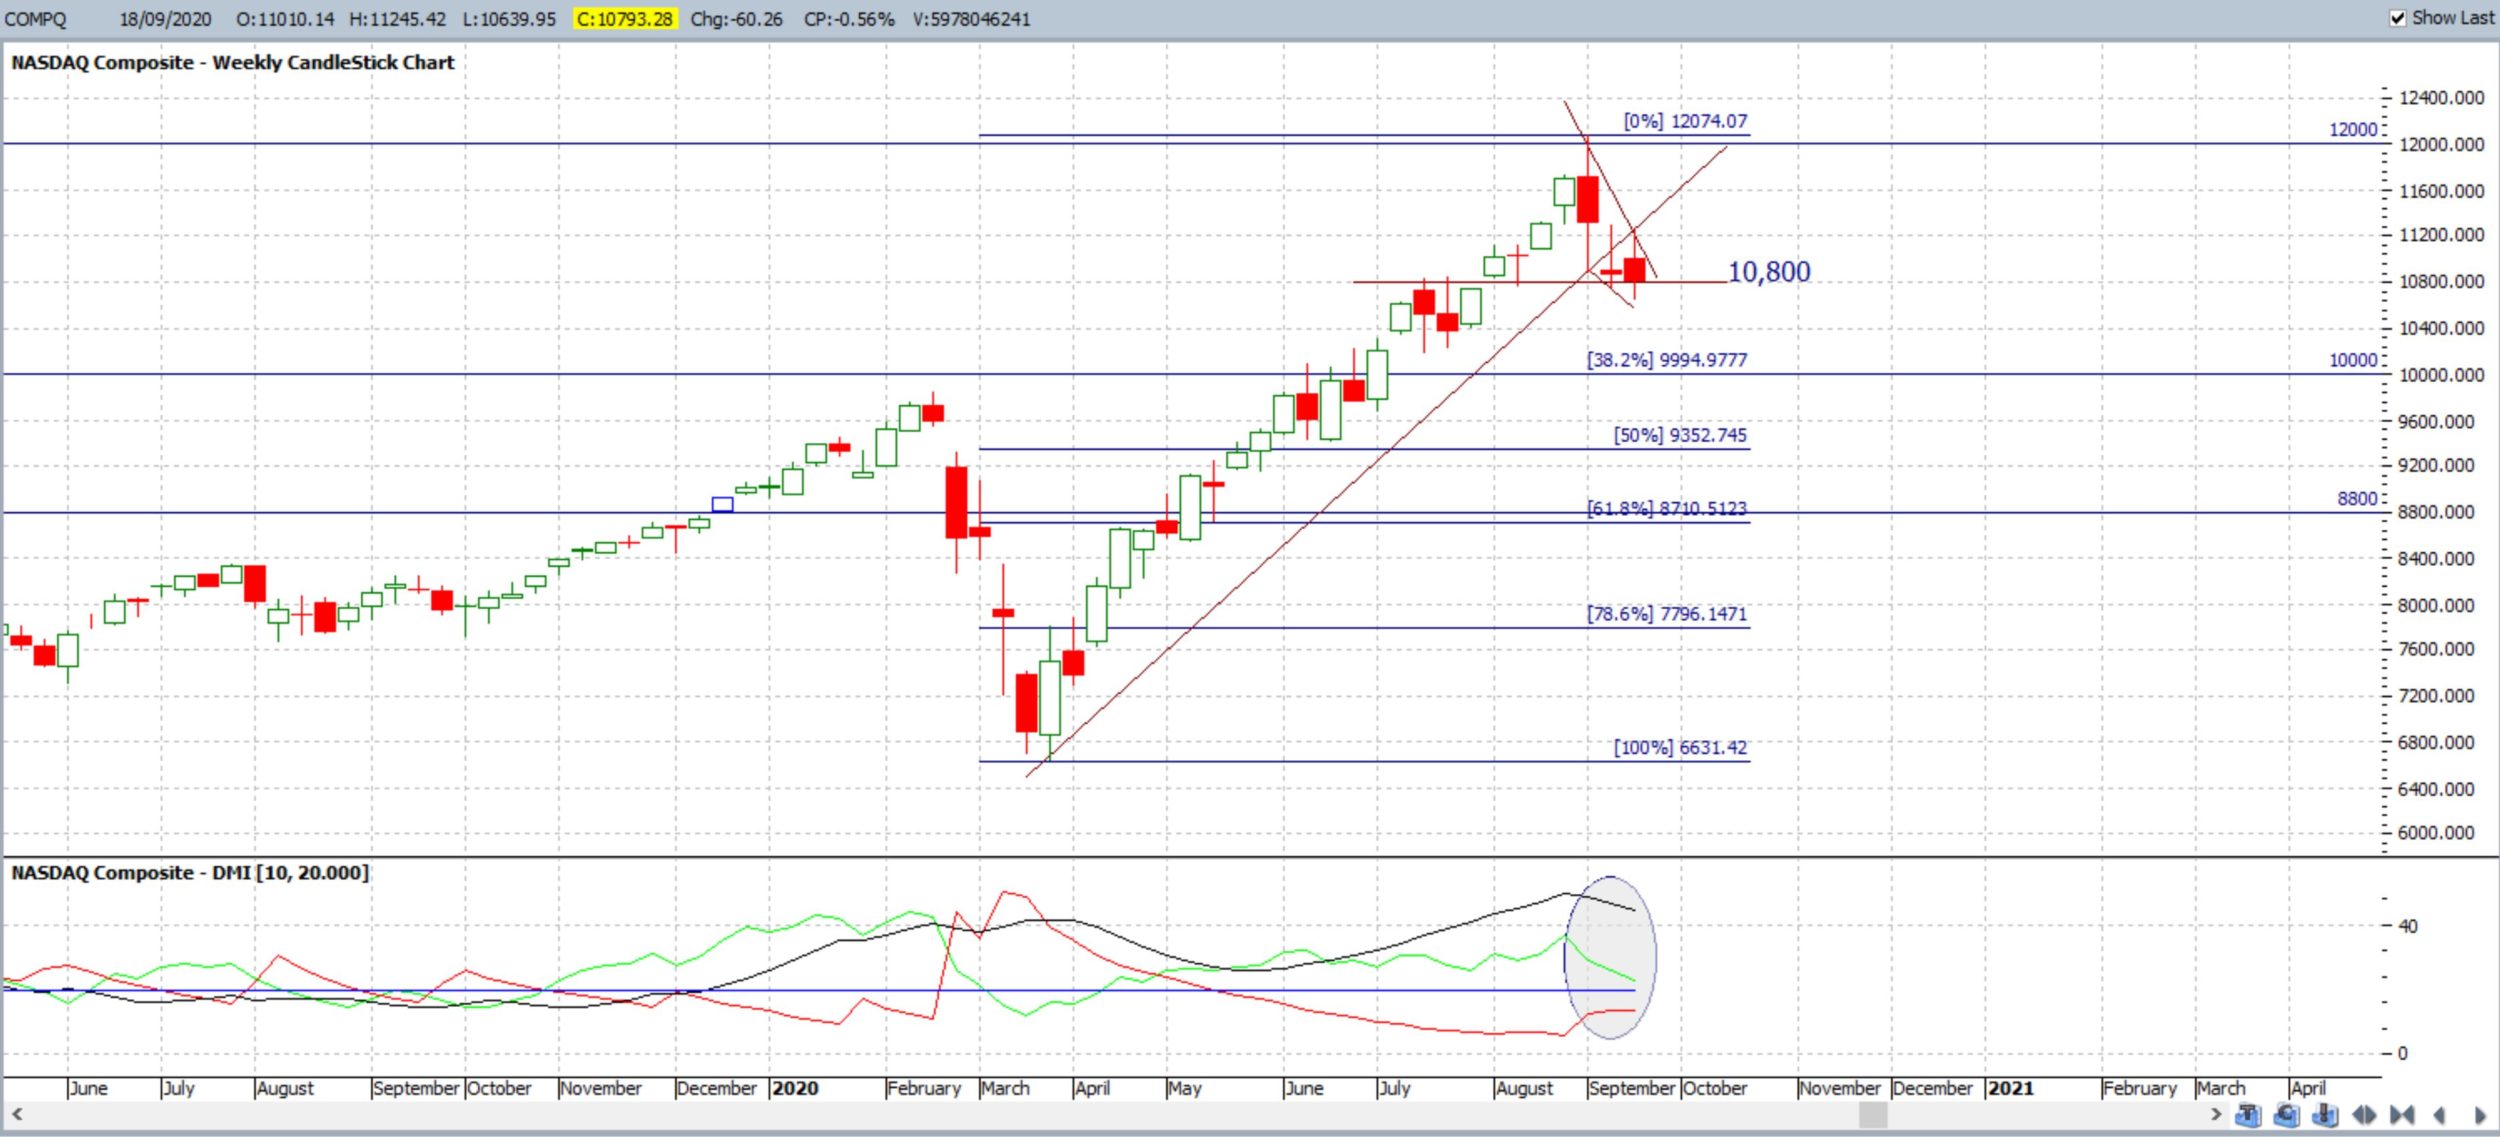
Task: Click the 8800 horizontal line label
Action: pos(2357,499)
